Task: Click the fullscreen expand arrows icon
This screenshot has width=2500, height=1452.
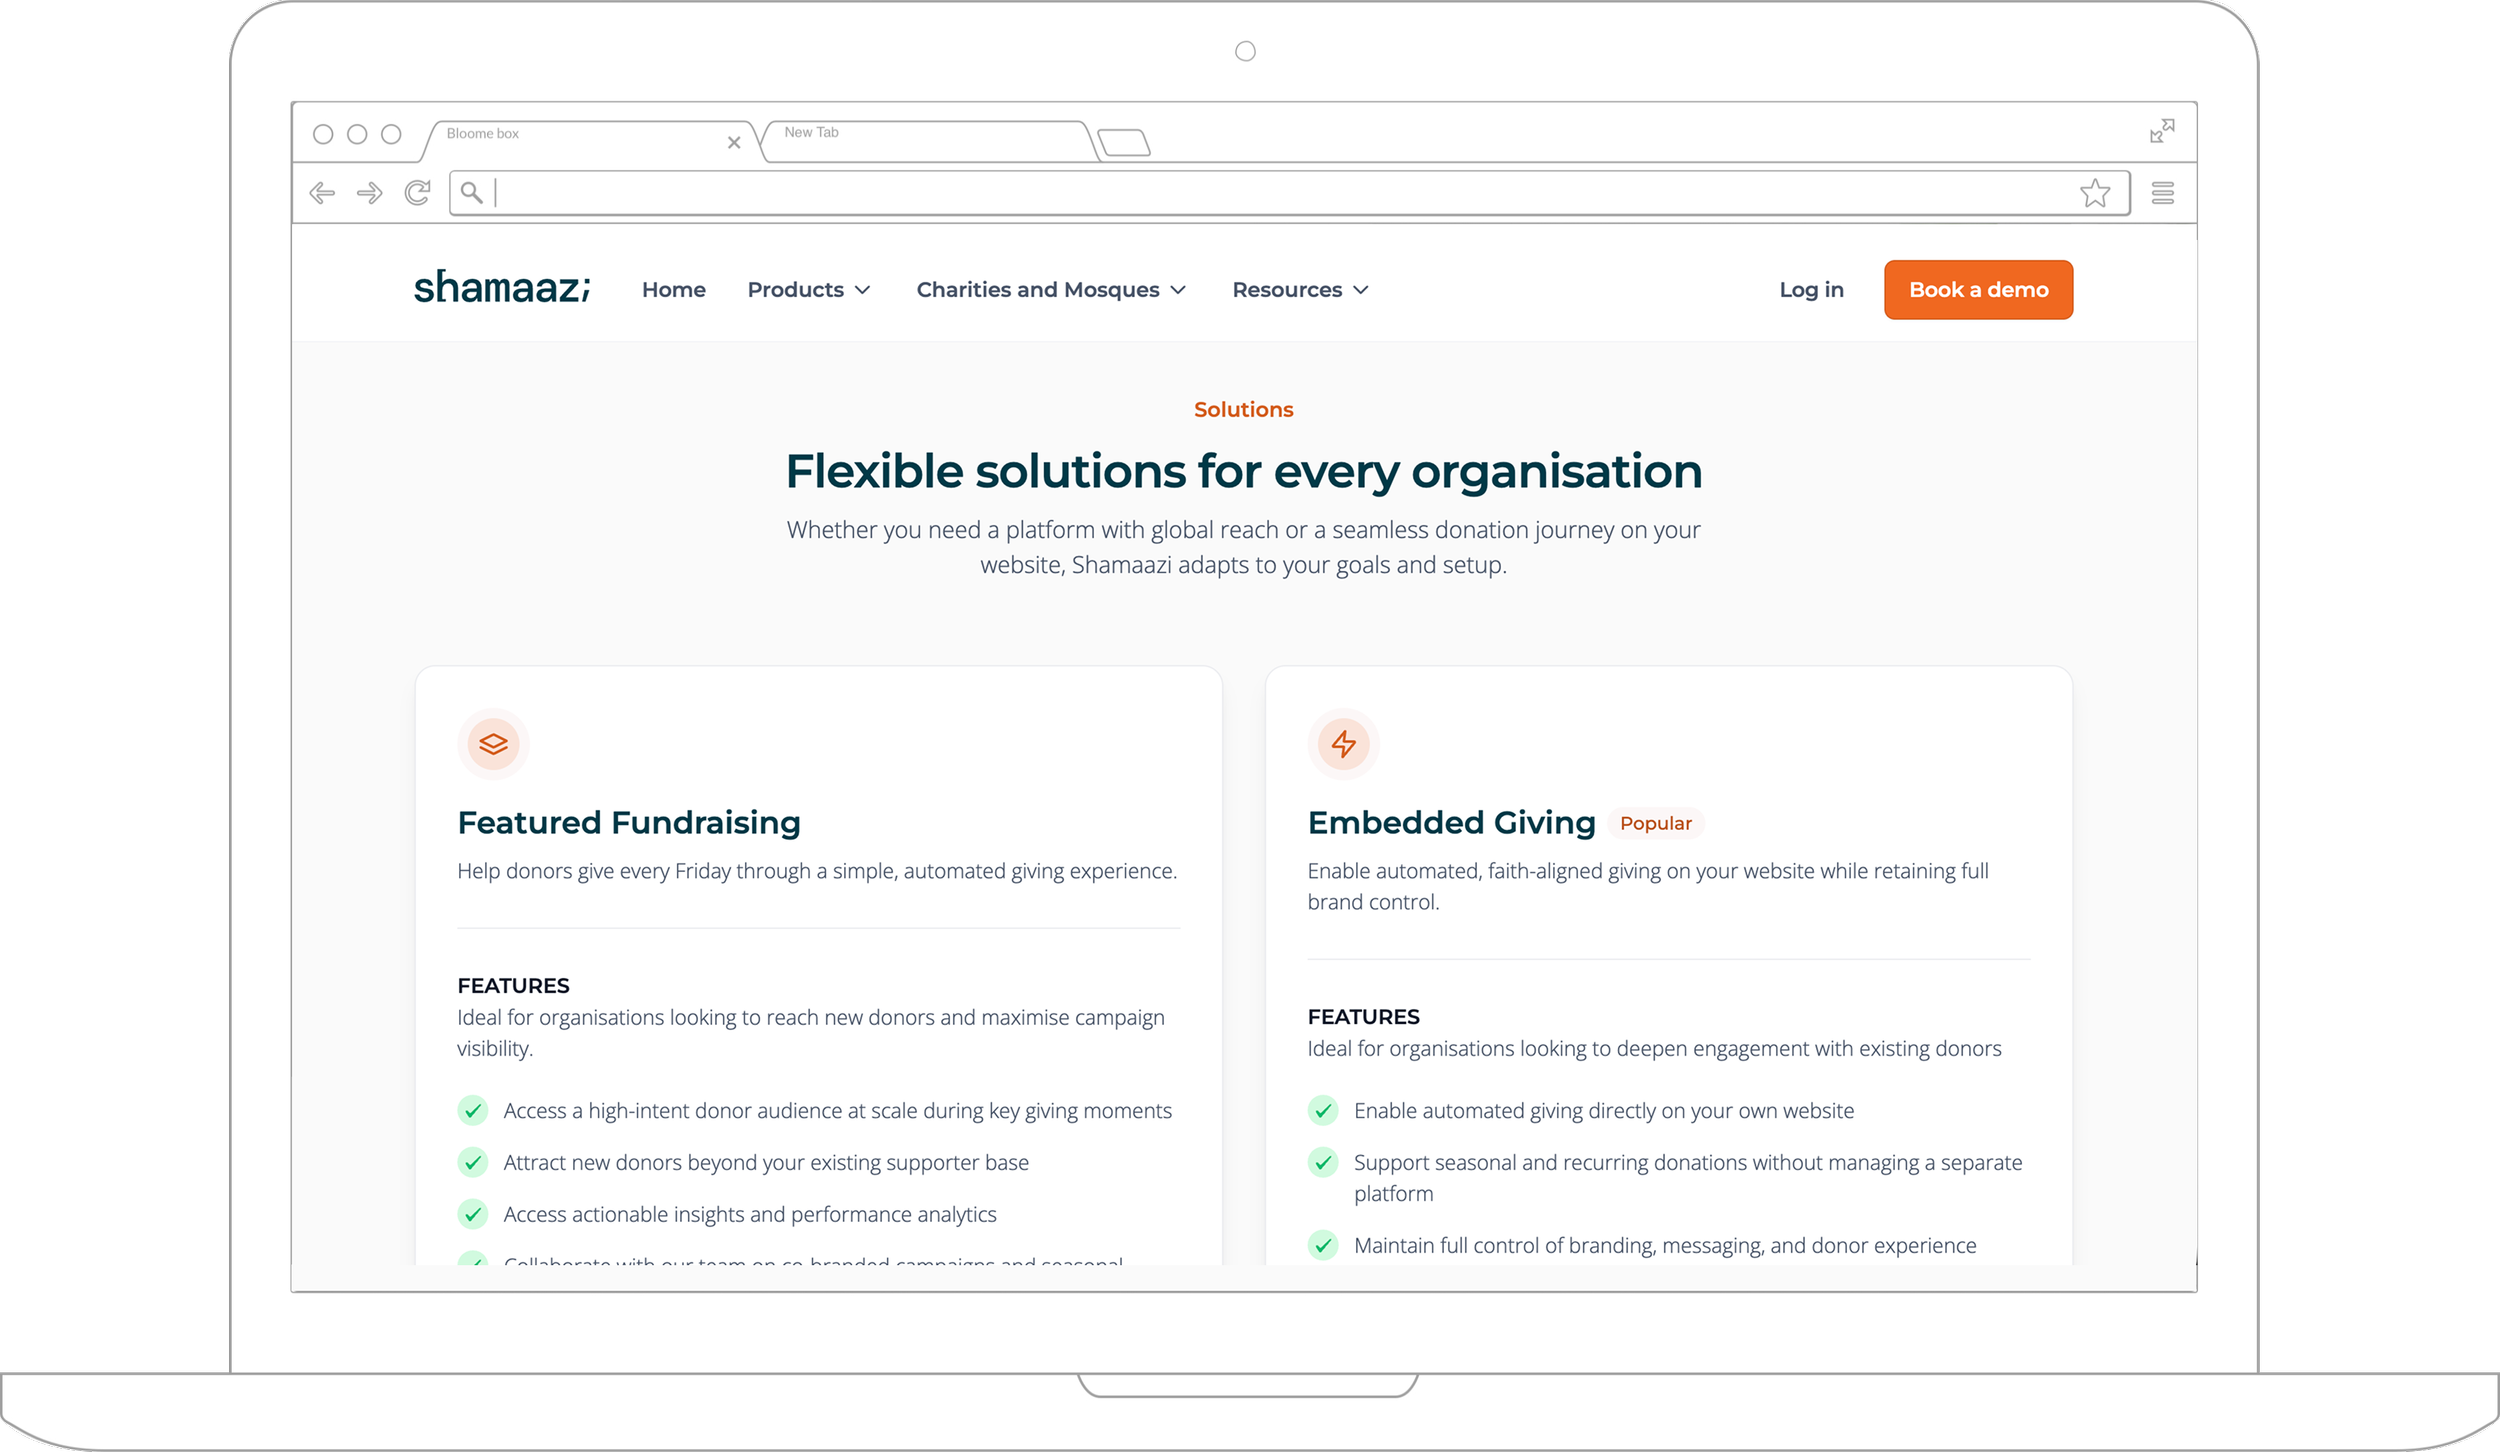Action: click(x=2161, y=131)
